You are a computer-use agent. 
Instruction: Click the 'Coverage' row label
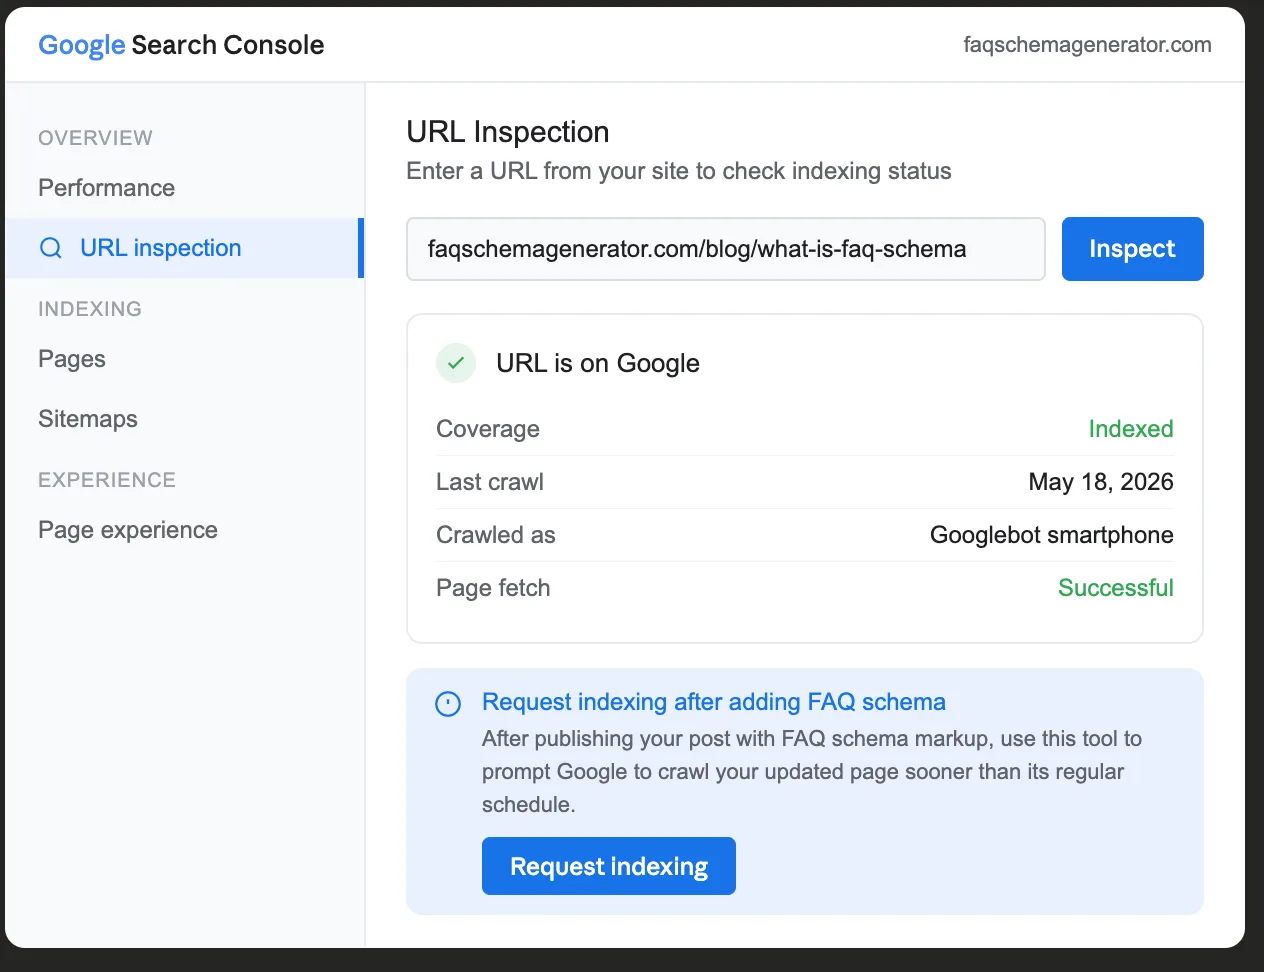pyautogui.click(x=488, y=429)
